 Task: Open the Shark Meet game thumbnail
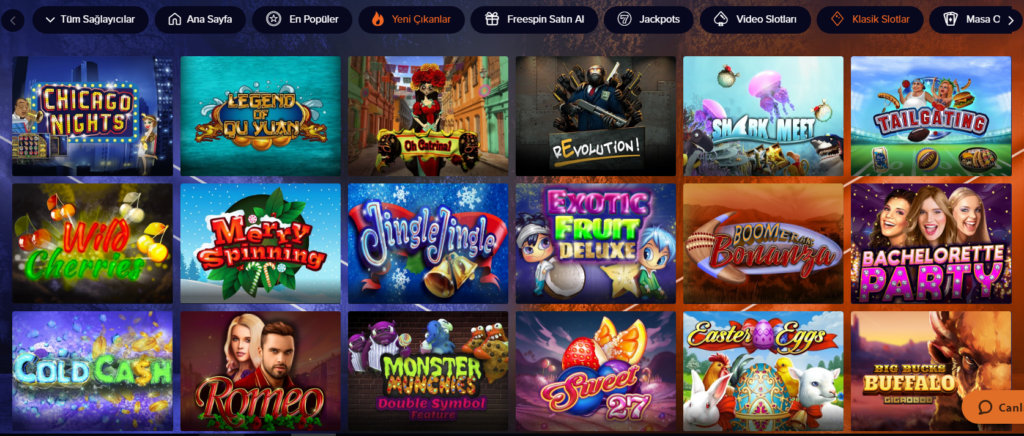(x=763, y=116)
